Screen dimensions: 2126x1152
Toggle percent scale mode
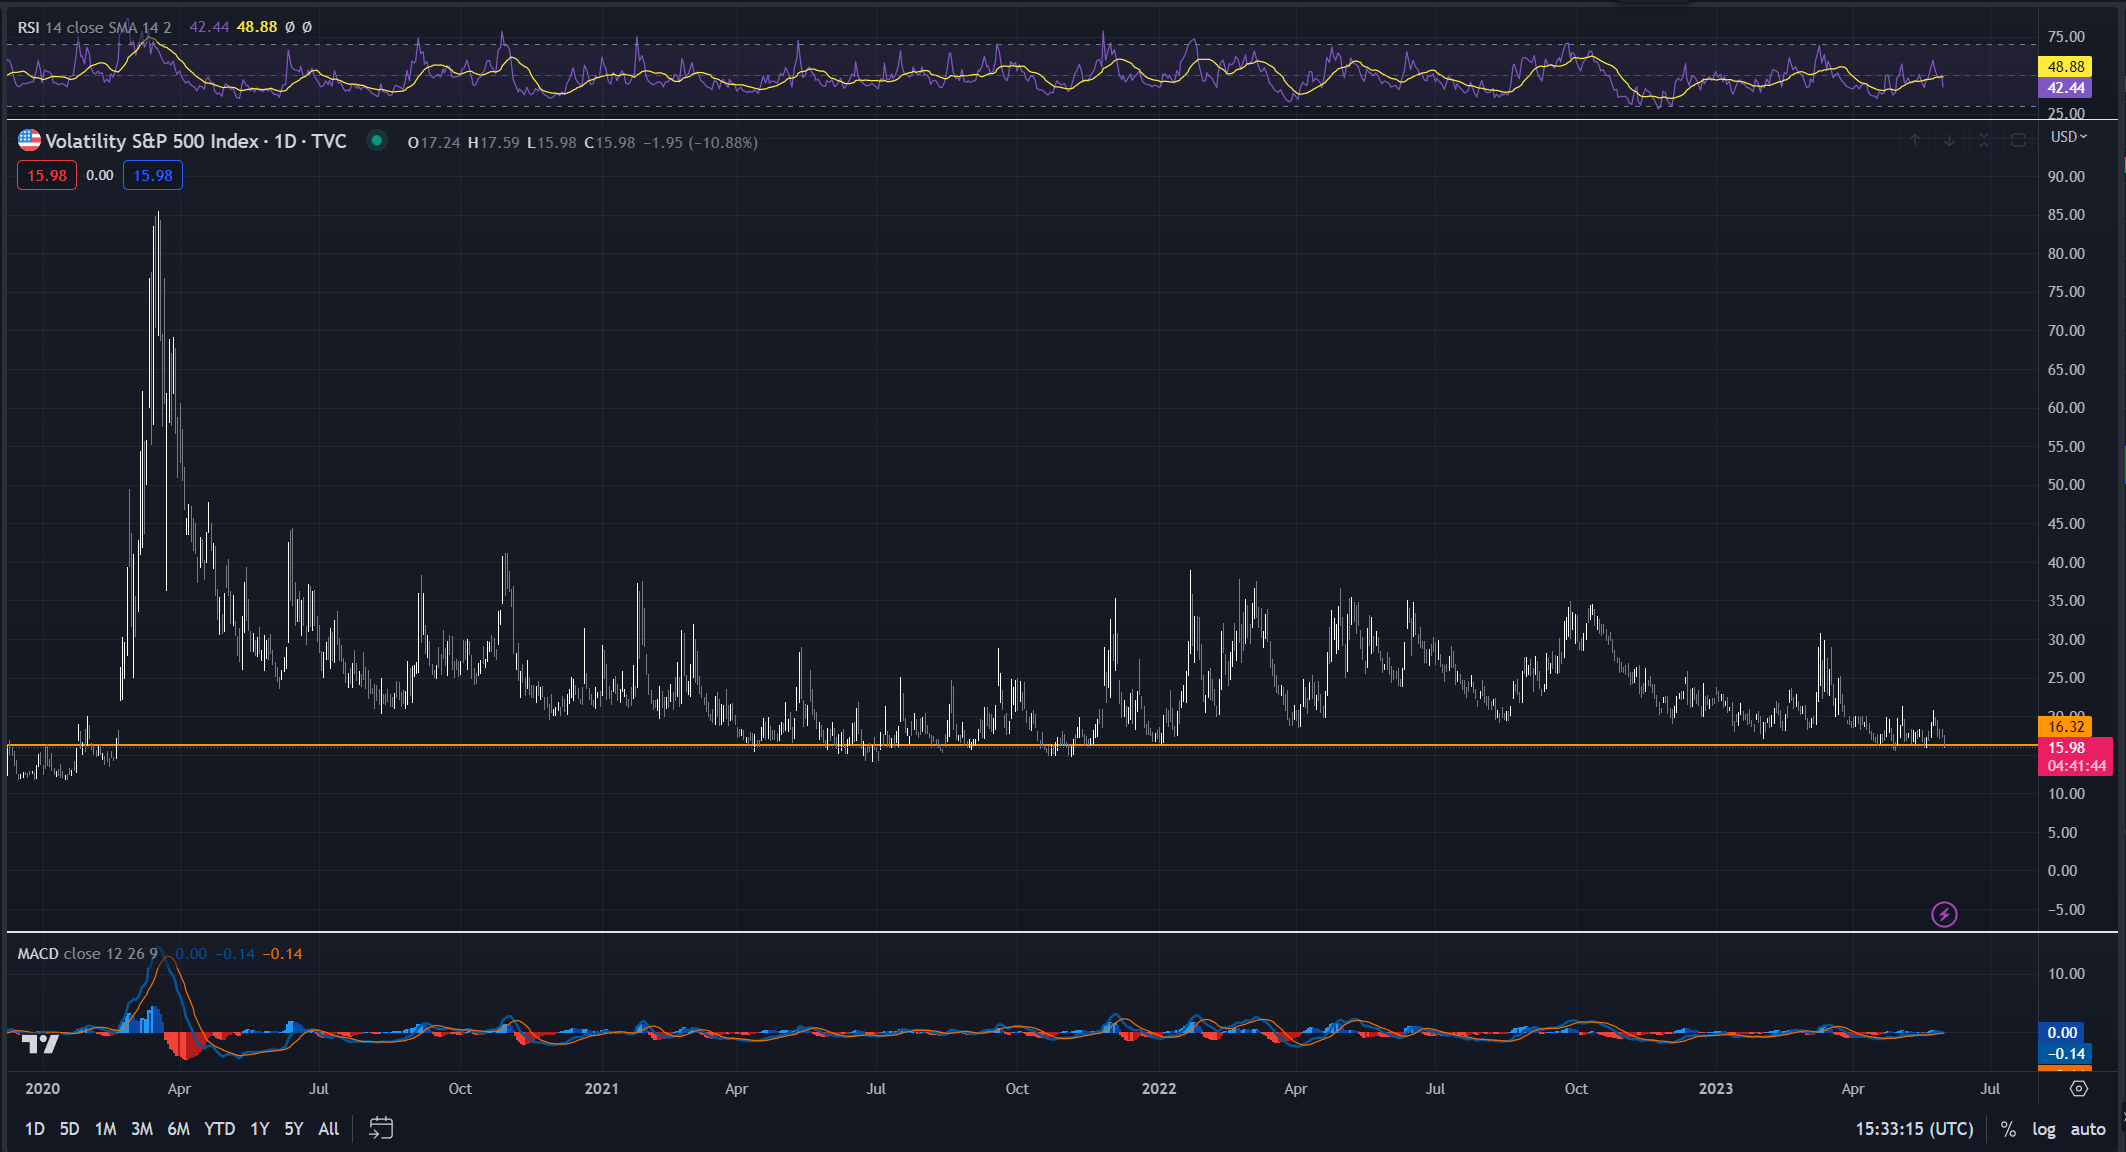[2007, 1129]
